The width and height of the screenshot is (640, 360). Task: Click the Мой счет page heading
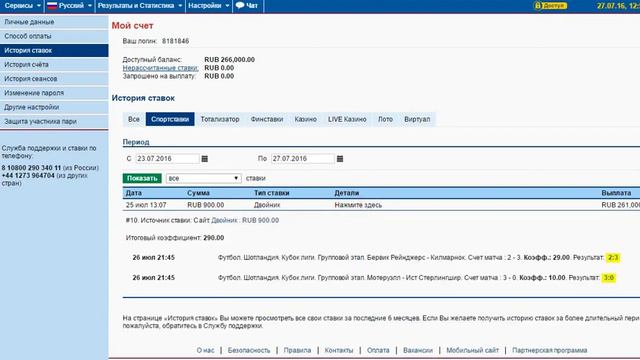tap(132, 26)
